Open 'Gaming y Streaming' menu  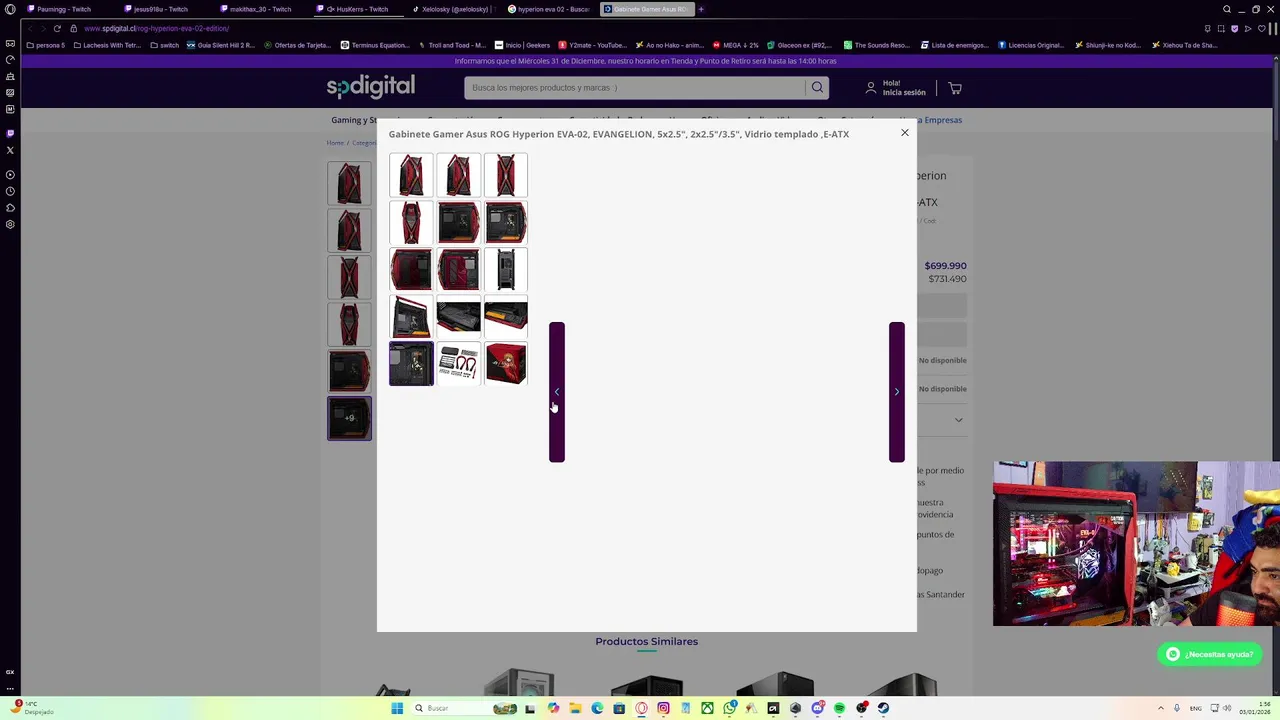click(354, 120)
